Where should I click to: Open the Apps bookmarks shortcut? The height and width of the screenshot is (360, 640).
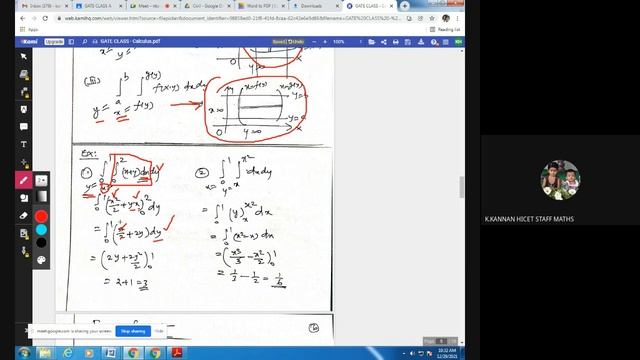tap(29, 29)
